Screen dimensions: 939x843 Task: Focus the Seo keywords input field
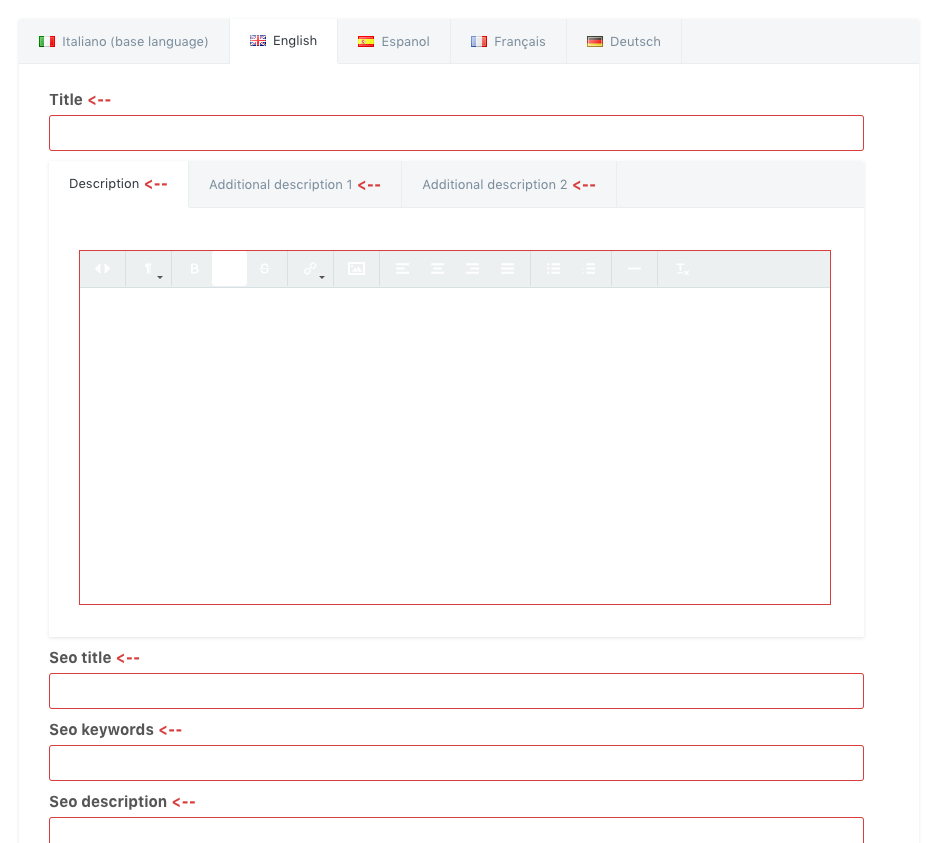click(456, 763)
